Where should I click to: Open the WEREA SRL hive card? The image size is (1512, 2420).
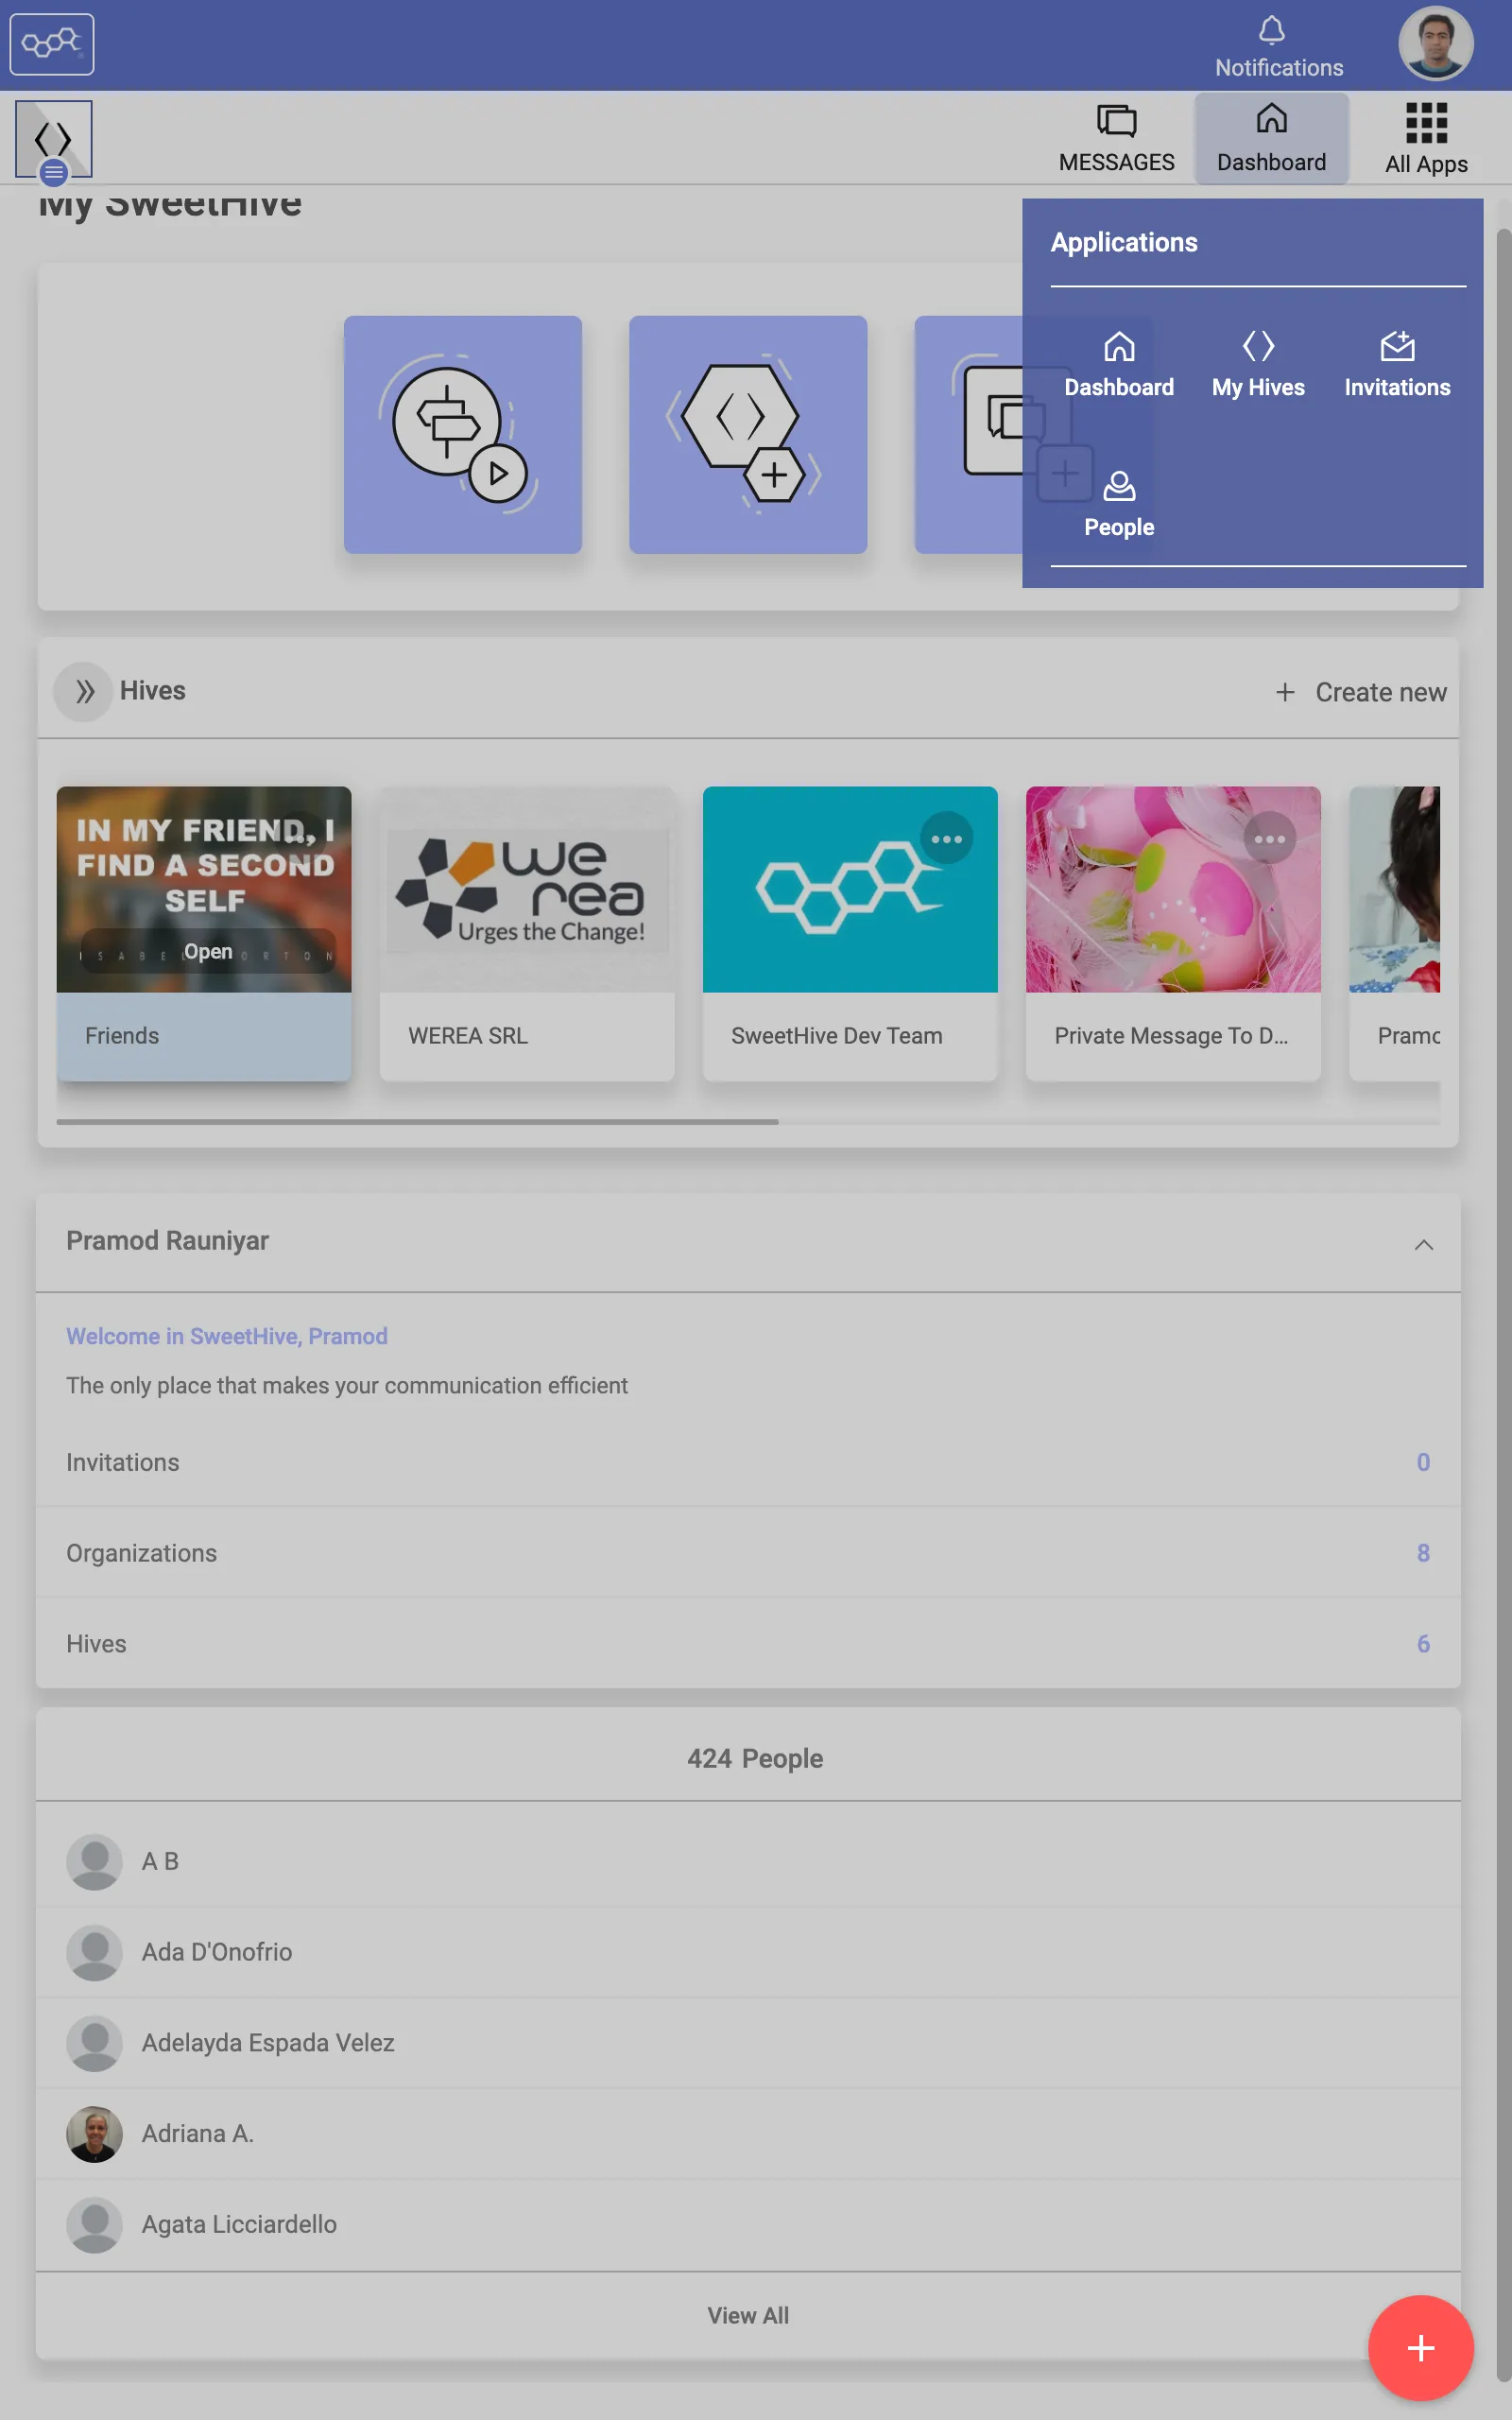527,934
